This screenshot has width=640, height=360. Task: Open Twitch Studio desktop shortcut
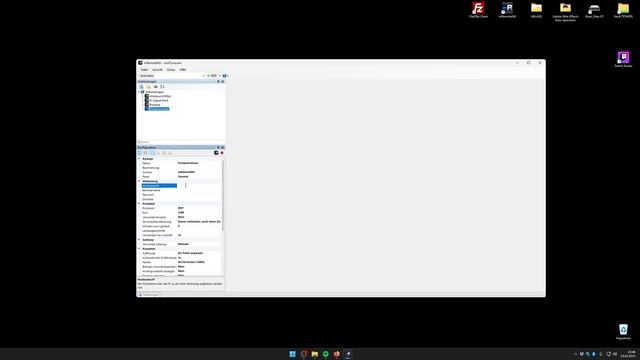click(623, 59)
